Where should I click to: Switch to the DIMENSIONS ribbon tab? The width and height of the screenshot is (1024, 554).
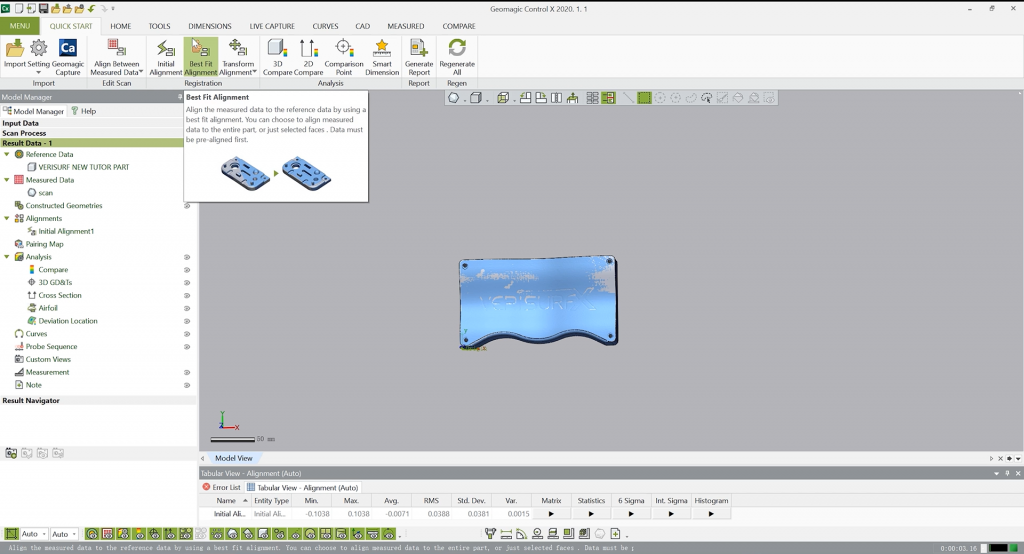click(210, 26)
